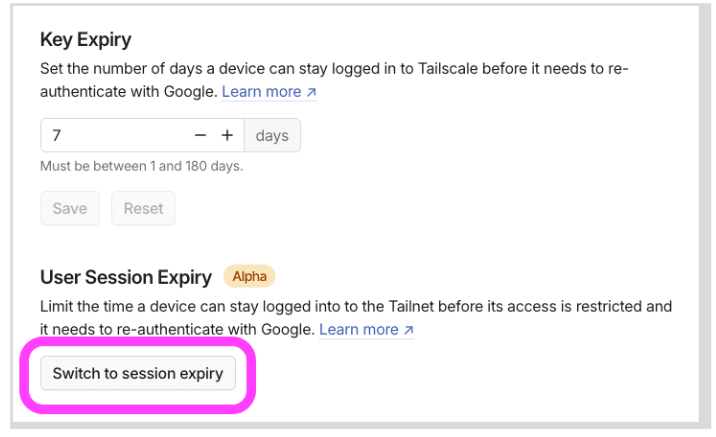Screen dimensions: 716x437
Task: Click the Key Expiry heading
Action: click(86, 40)
